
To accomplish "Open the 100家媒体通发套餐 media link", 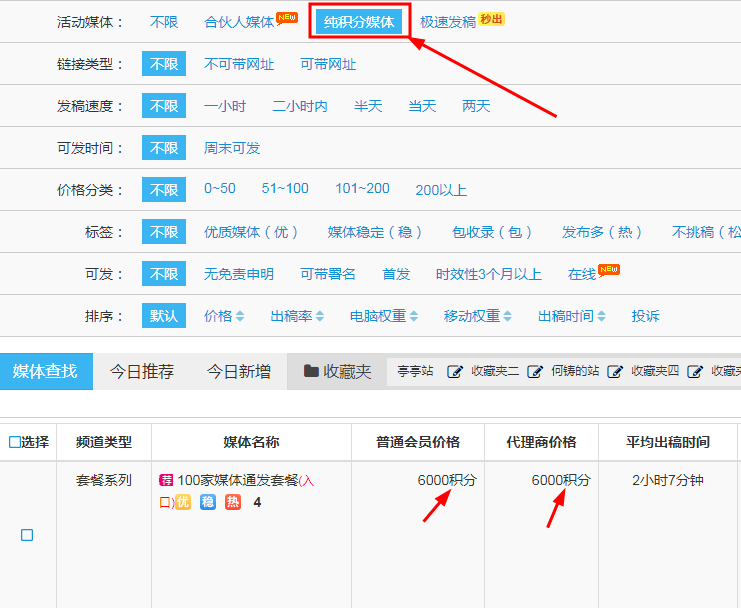I will (x=238, y=480).
